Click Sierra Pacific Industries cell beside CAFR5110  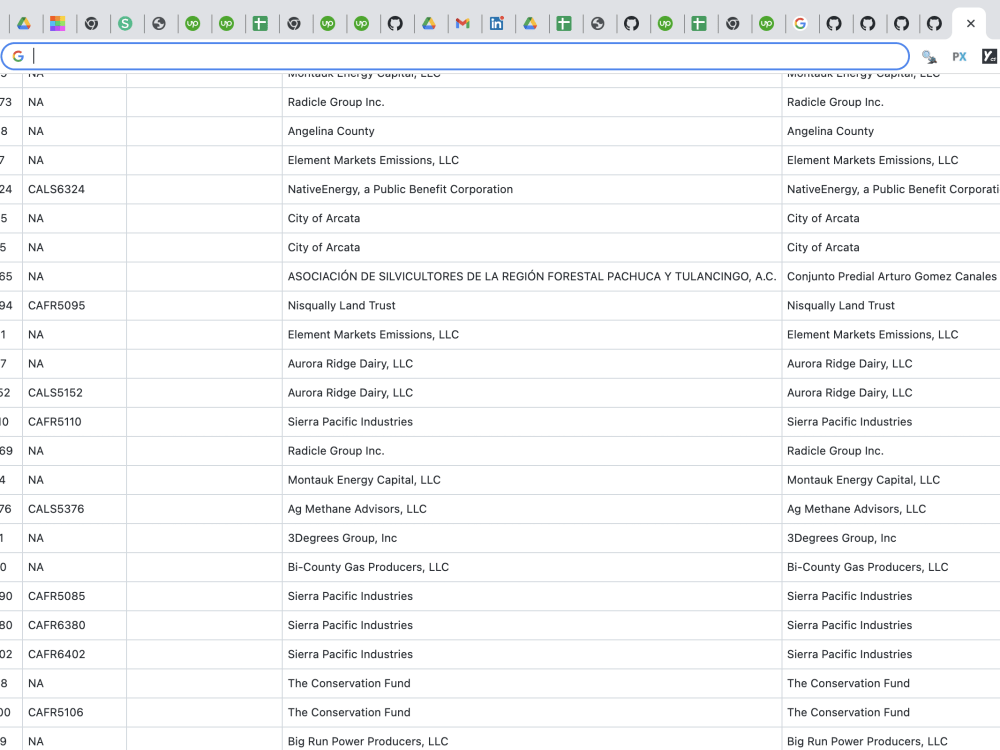[532, 422]
